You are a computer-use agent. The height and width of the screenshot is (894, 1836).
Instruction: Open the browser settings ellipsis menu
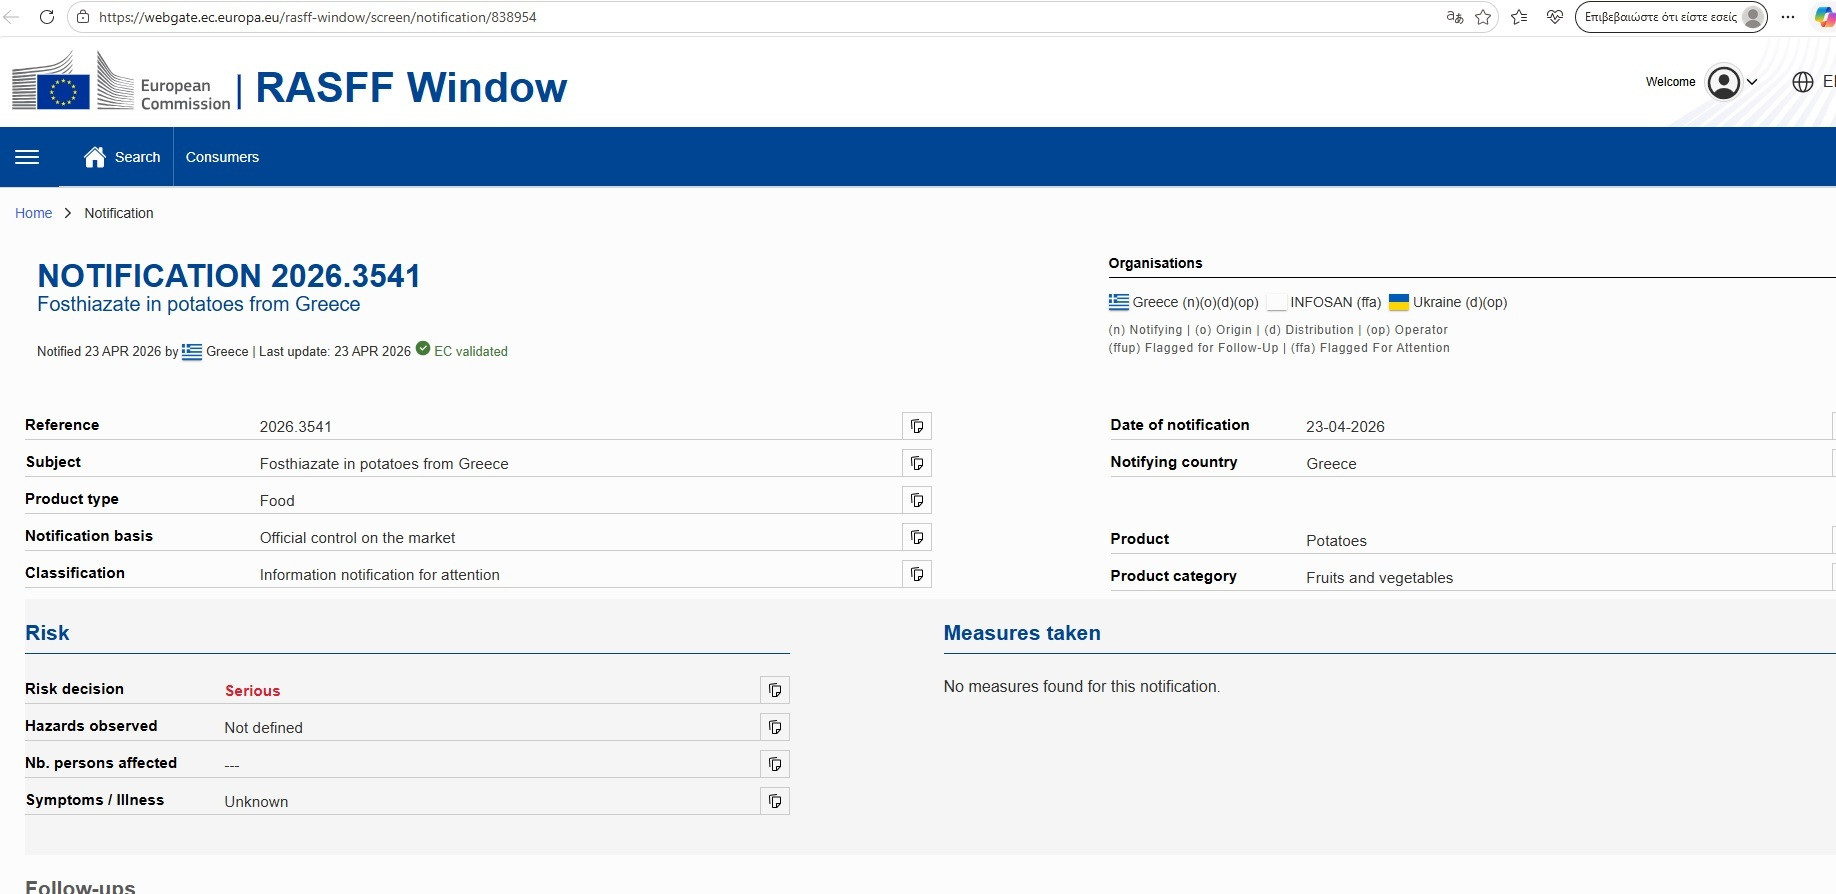click(1788, 17)
